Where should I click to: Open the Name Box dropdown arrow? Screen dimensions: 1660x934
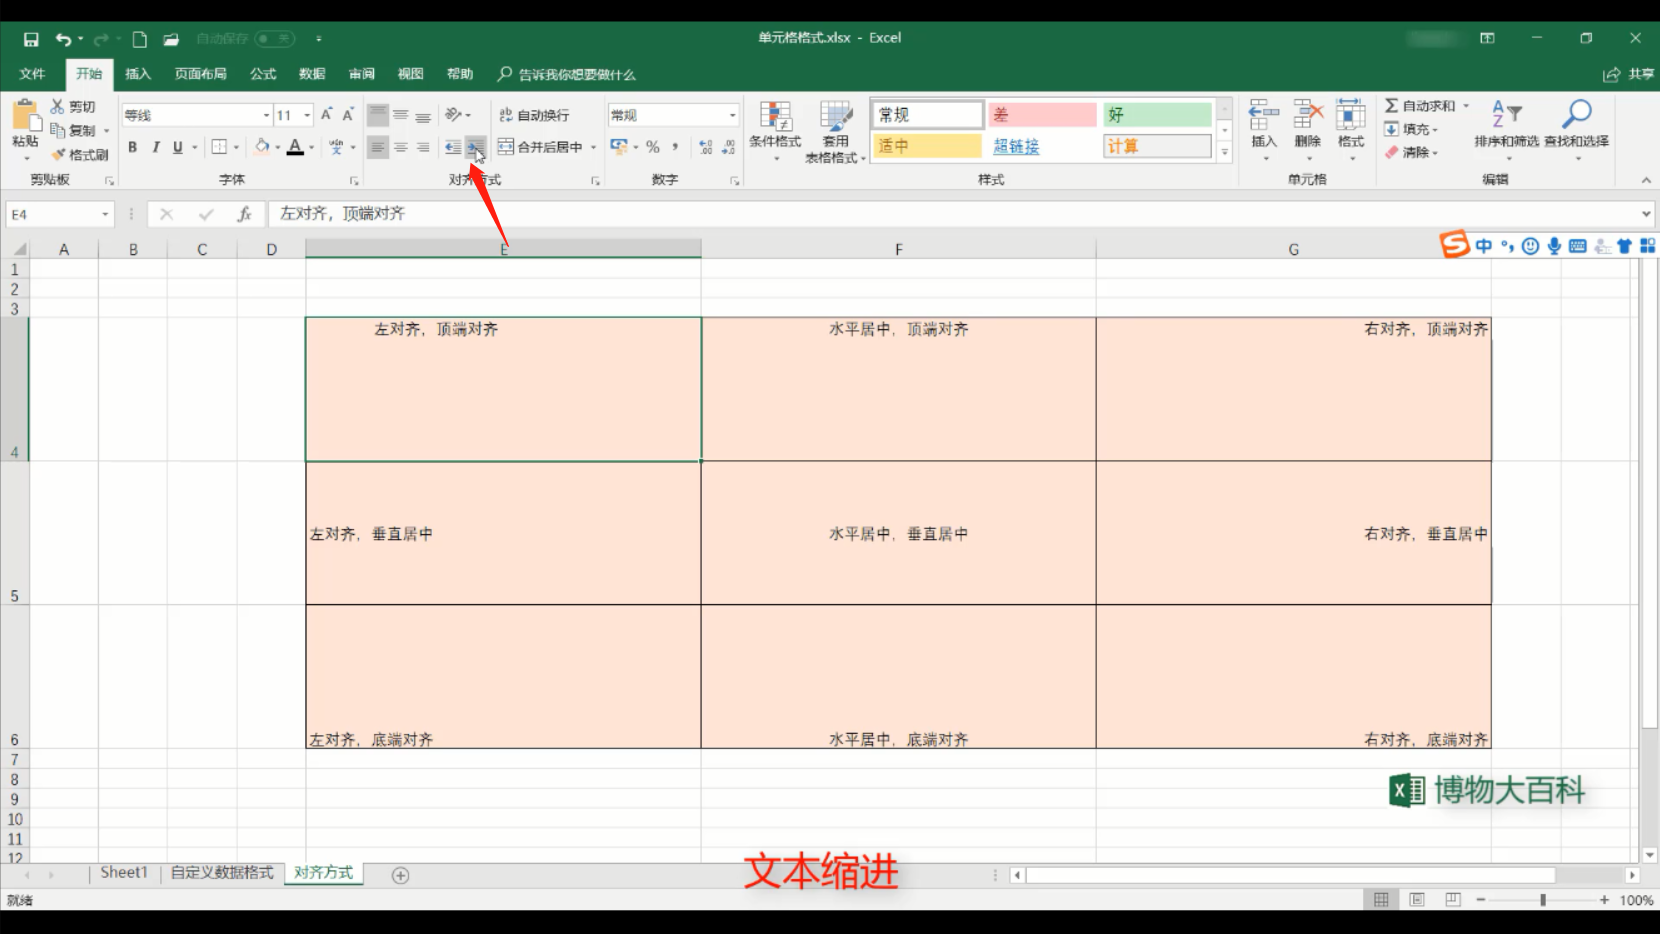pos(105,214)
